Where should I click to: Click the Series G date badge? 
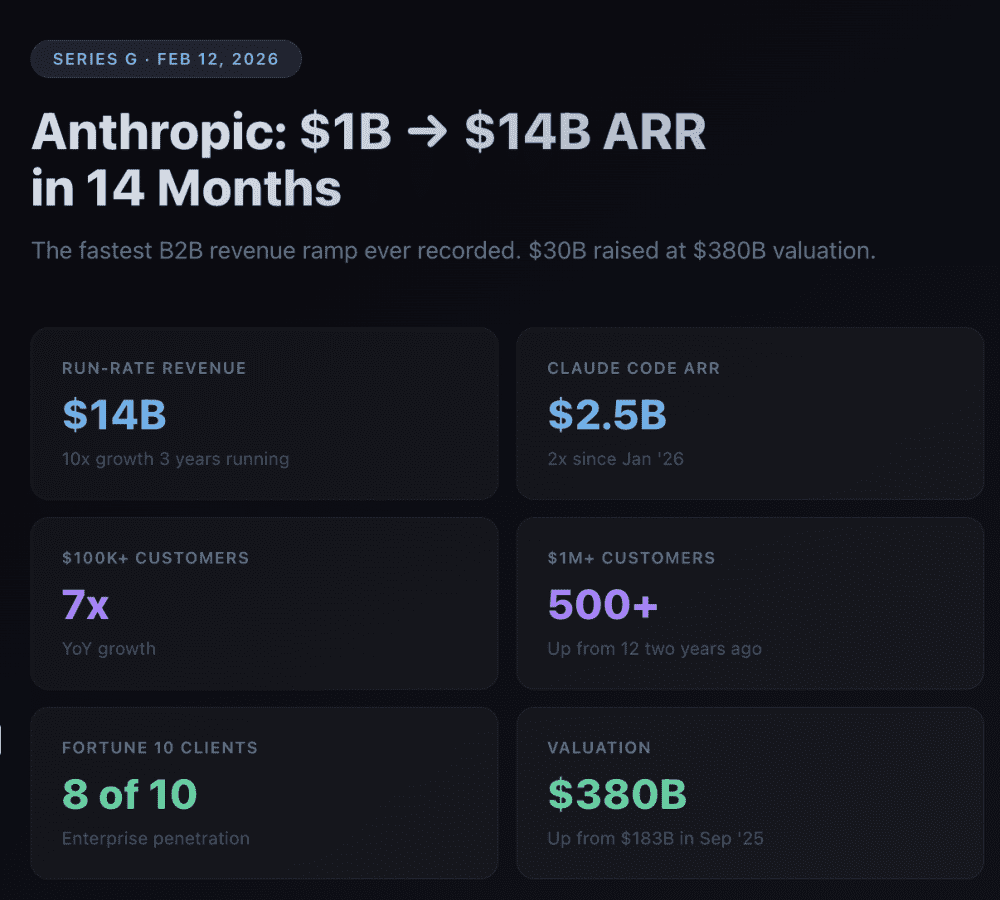point(166,59)
